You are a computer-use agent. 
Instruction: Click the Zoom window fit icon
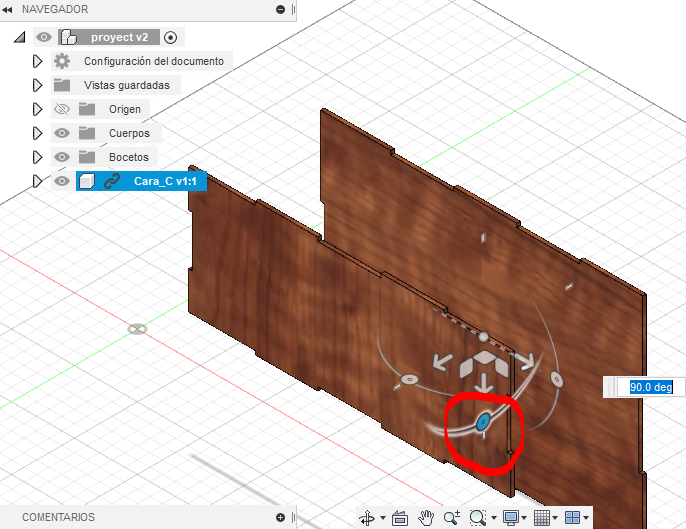coord(478,518)
